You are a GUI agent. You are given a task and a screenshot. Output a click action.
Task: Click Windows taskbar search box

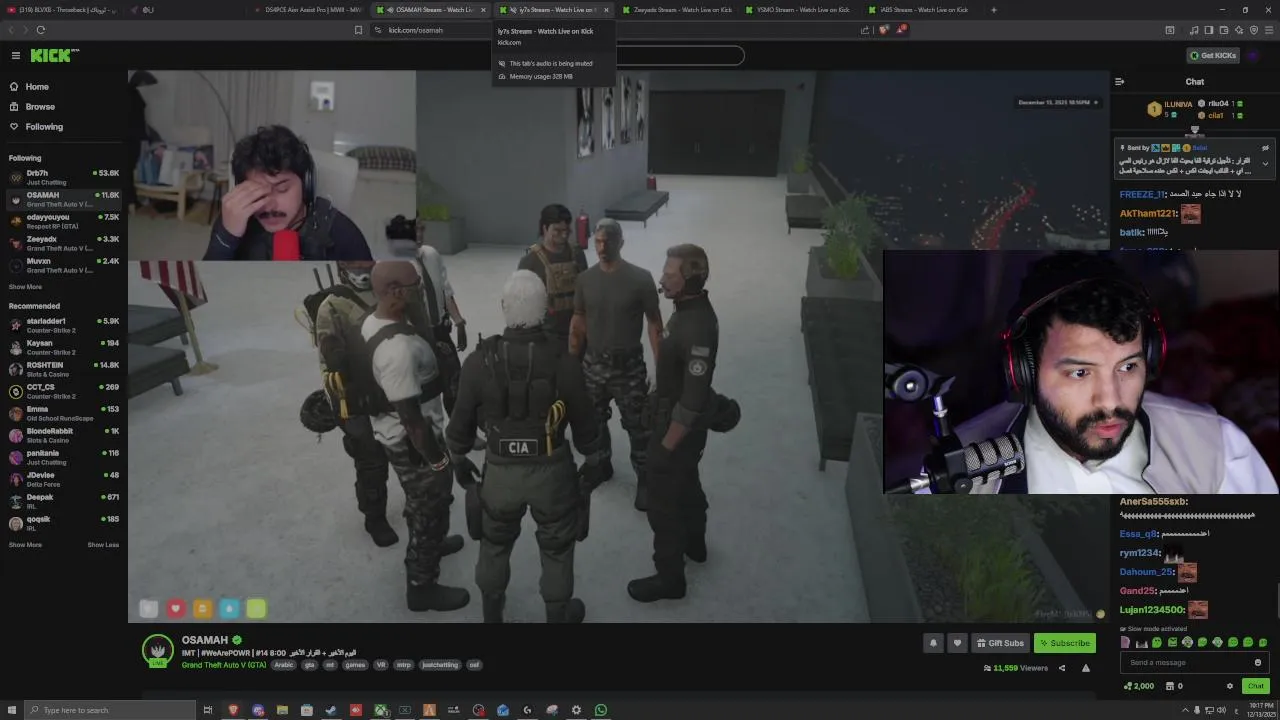pyautogui.click(x=109, y=710)
